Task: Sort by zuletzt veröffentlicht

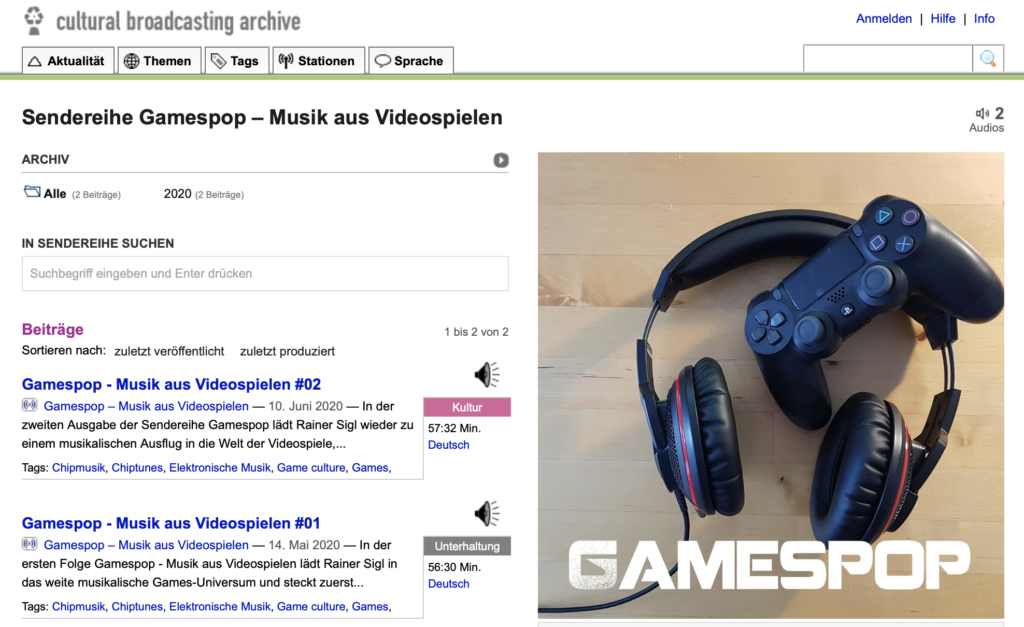Action: point(169,351)
